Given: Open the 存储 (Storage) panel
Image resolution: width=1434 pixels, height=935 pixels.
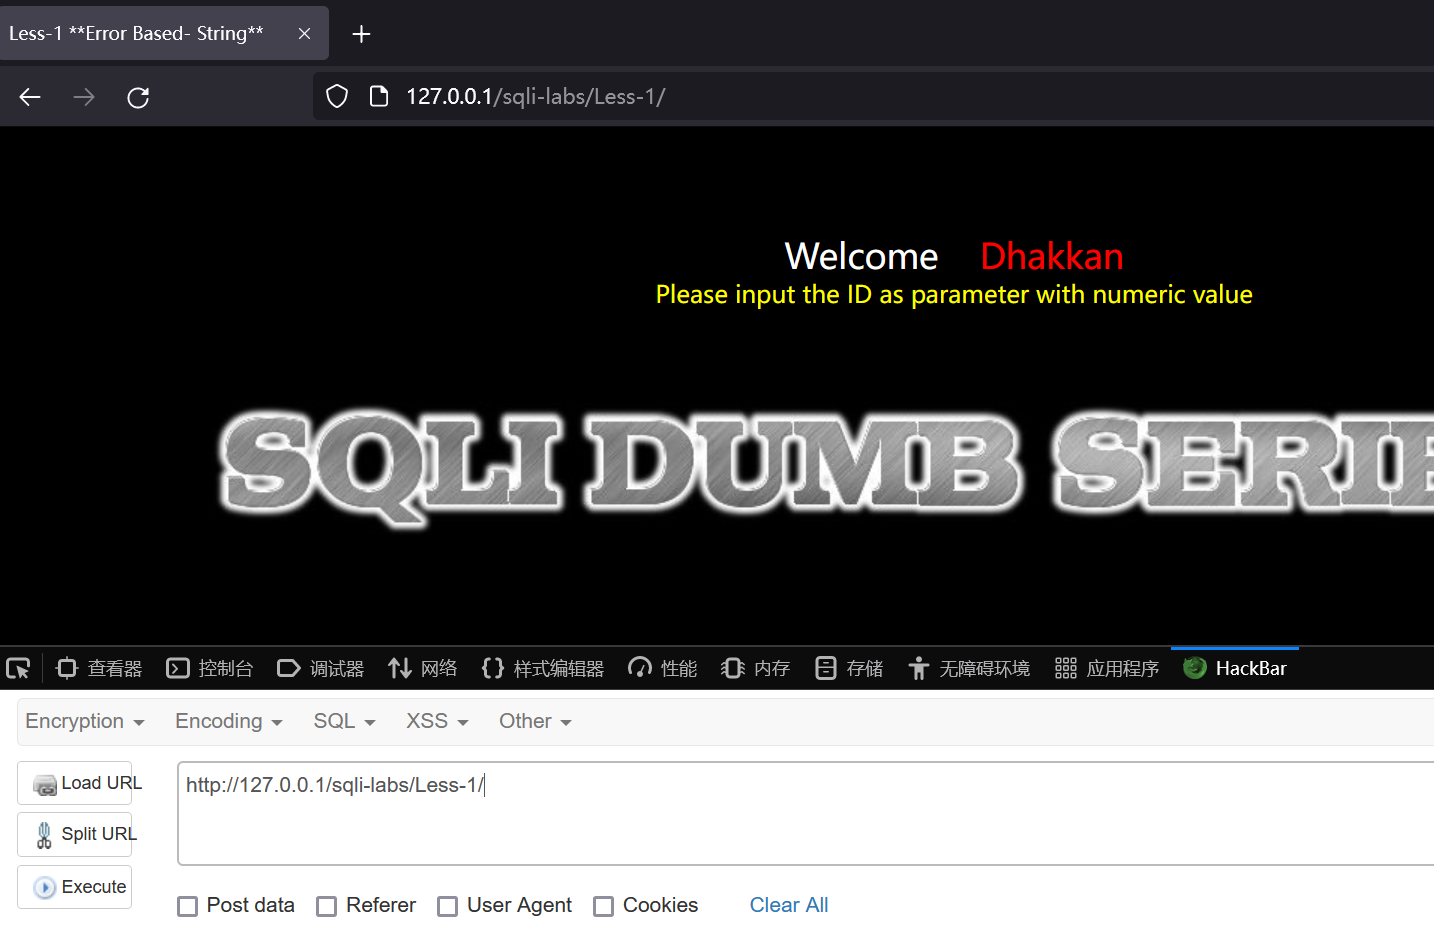Looking at the screenshot, I should (x=848, y=667).
